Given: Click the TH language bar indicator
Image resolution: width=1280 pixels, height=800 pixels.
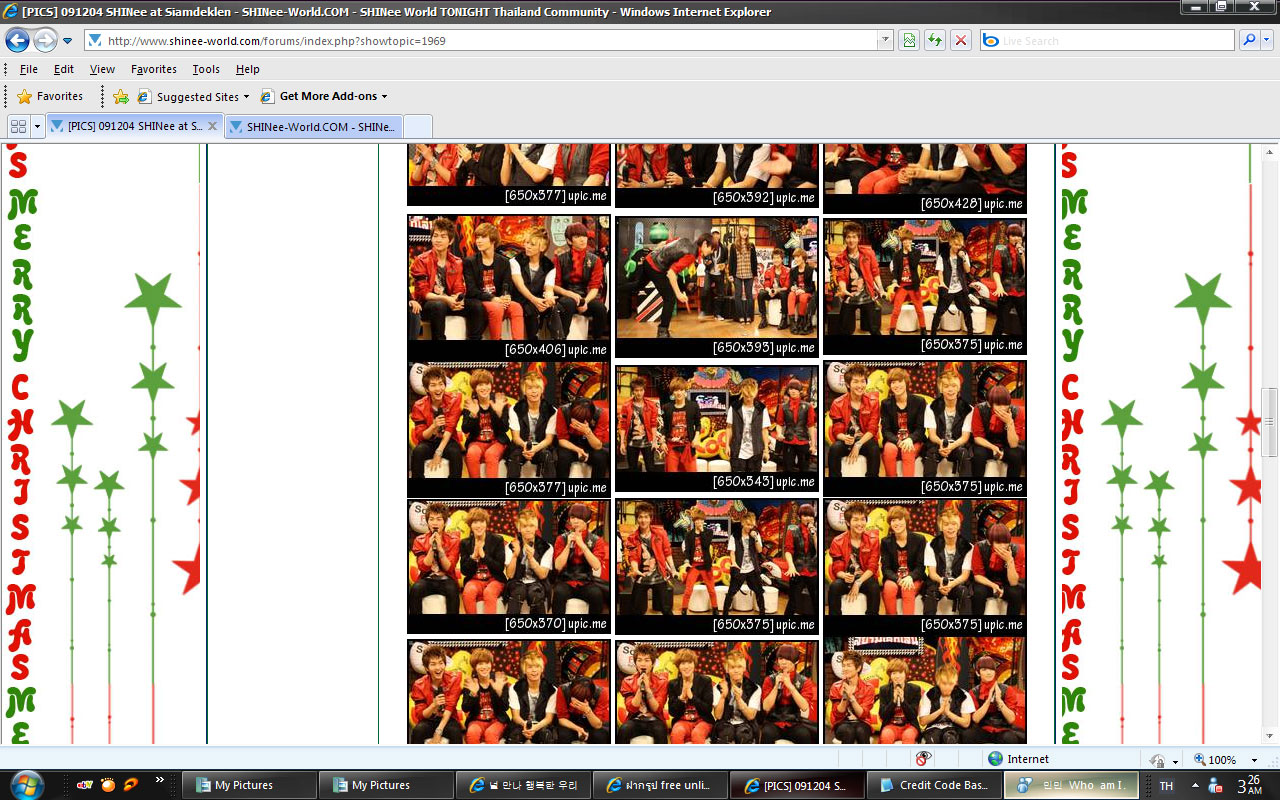Looking at the screenshot, I should 1166,786.
